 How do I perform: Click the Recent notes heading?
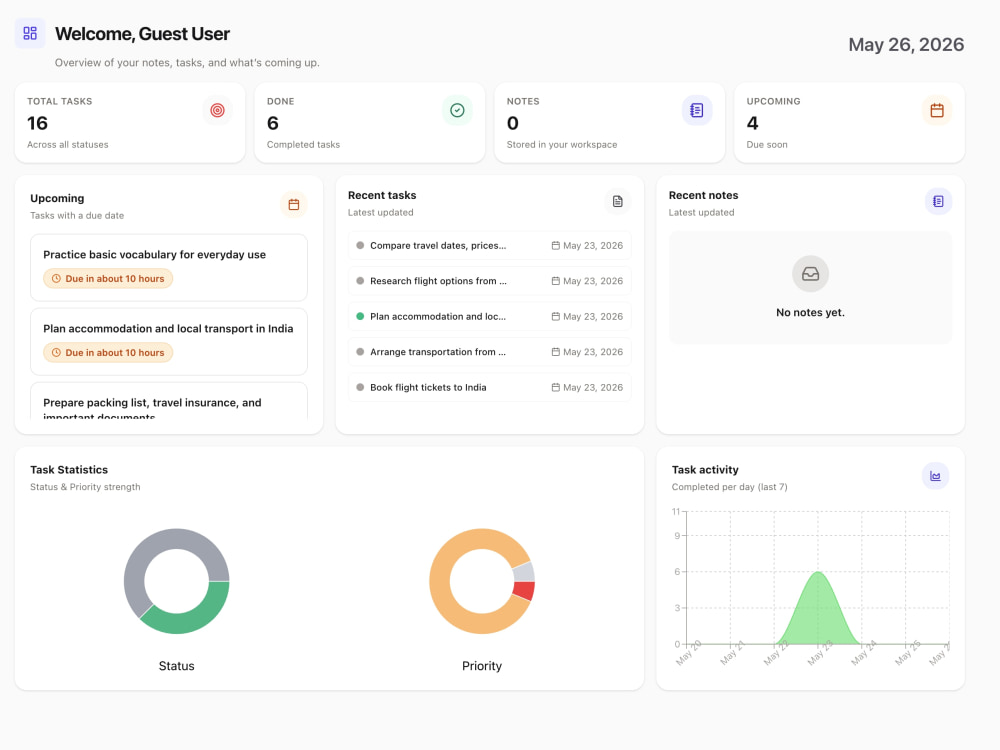[x=703, y=195]
